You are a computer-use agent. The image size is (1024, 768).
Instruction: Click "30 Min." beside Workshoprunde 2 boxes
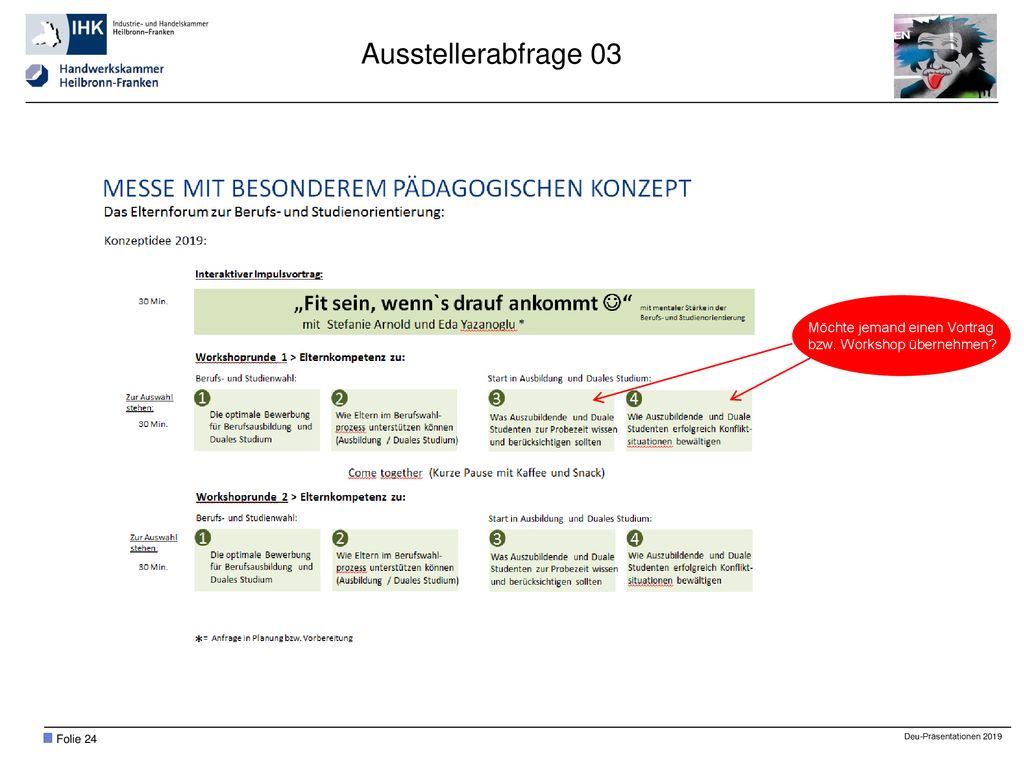[x=153, y=567]
